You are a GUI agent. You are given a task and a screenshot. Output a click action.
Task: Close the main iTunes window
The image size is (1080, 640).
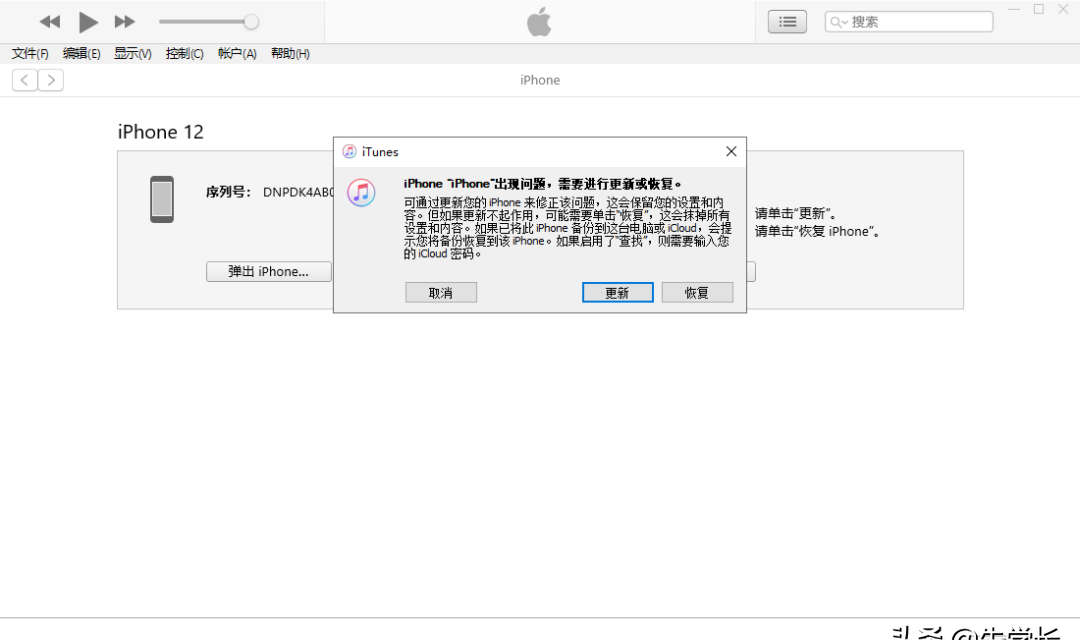1063,9
